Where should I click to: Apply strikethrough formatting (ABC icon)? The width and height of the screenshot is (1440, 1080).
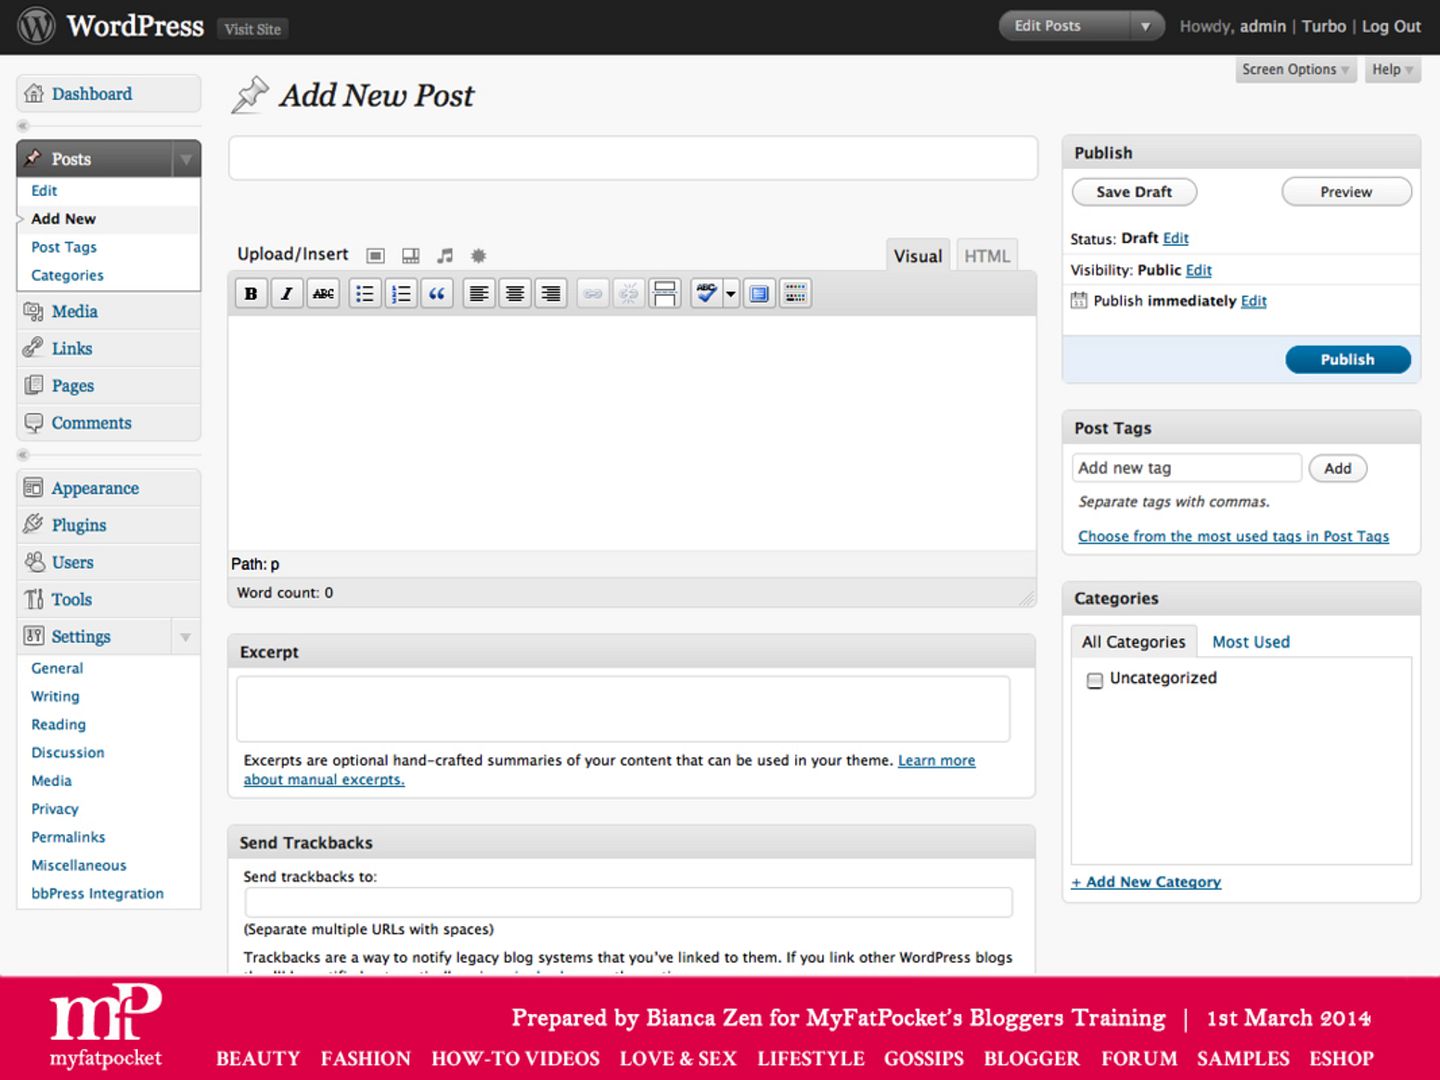coord(323,294)
